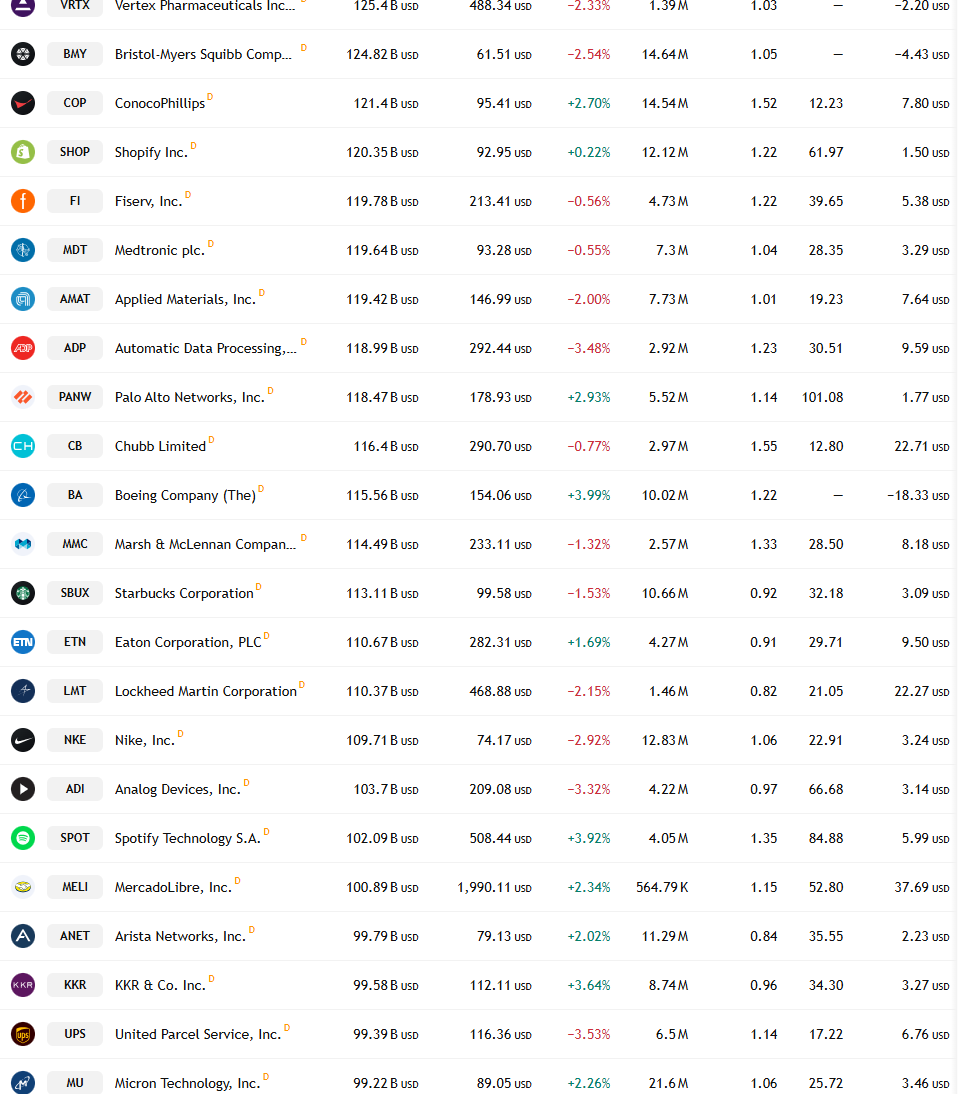Open the SBUX ticker badge
958x1094 pixels.
click(x=75, y=593)
